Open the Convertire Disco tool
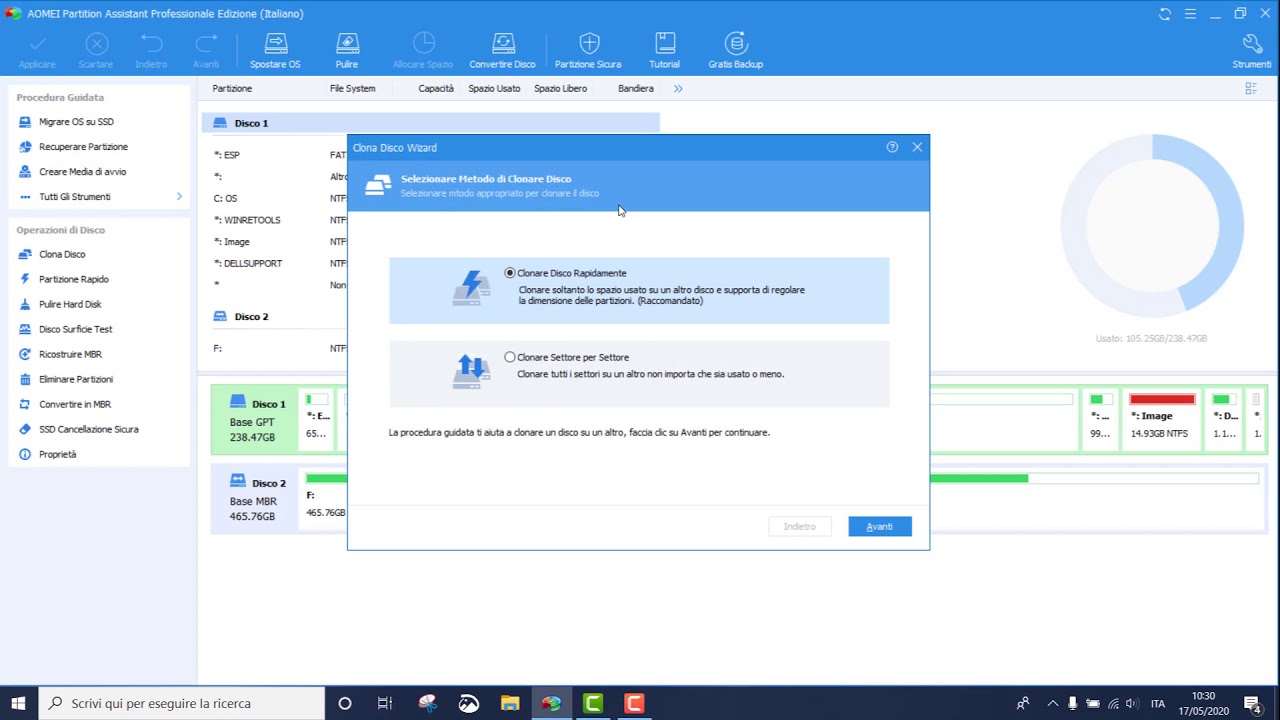The image size is (1280, 720). pyautogui.click(x=502, y=50)
